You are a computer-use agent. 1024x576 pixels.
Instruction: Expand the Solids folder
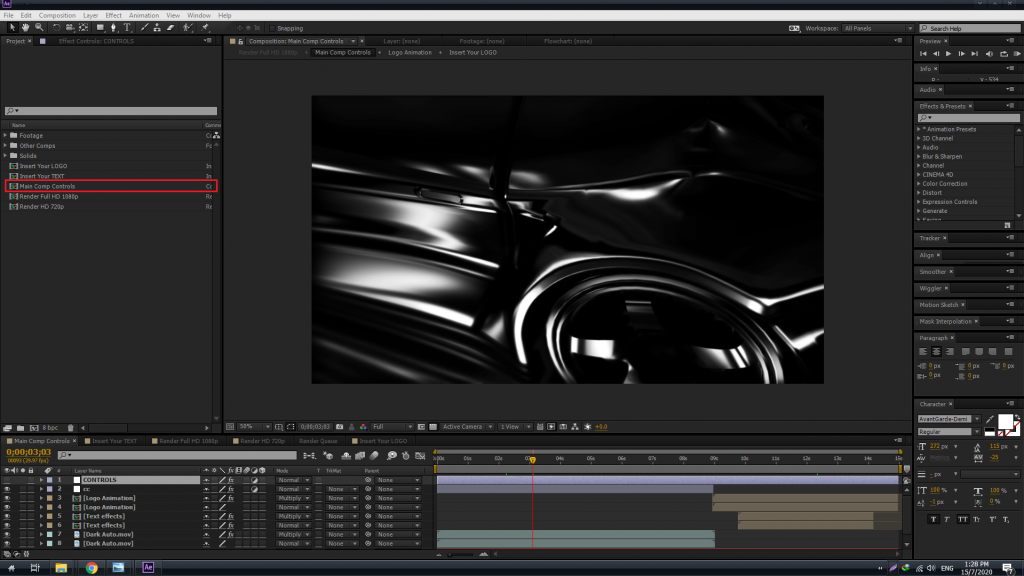point(5,155)
